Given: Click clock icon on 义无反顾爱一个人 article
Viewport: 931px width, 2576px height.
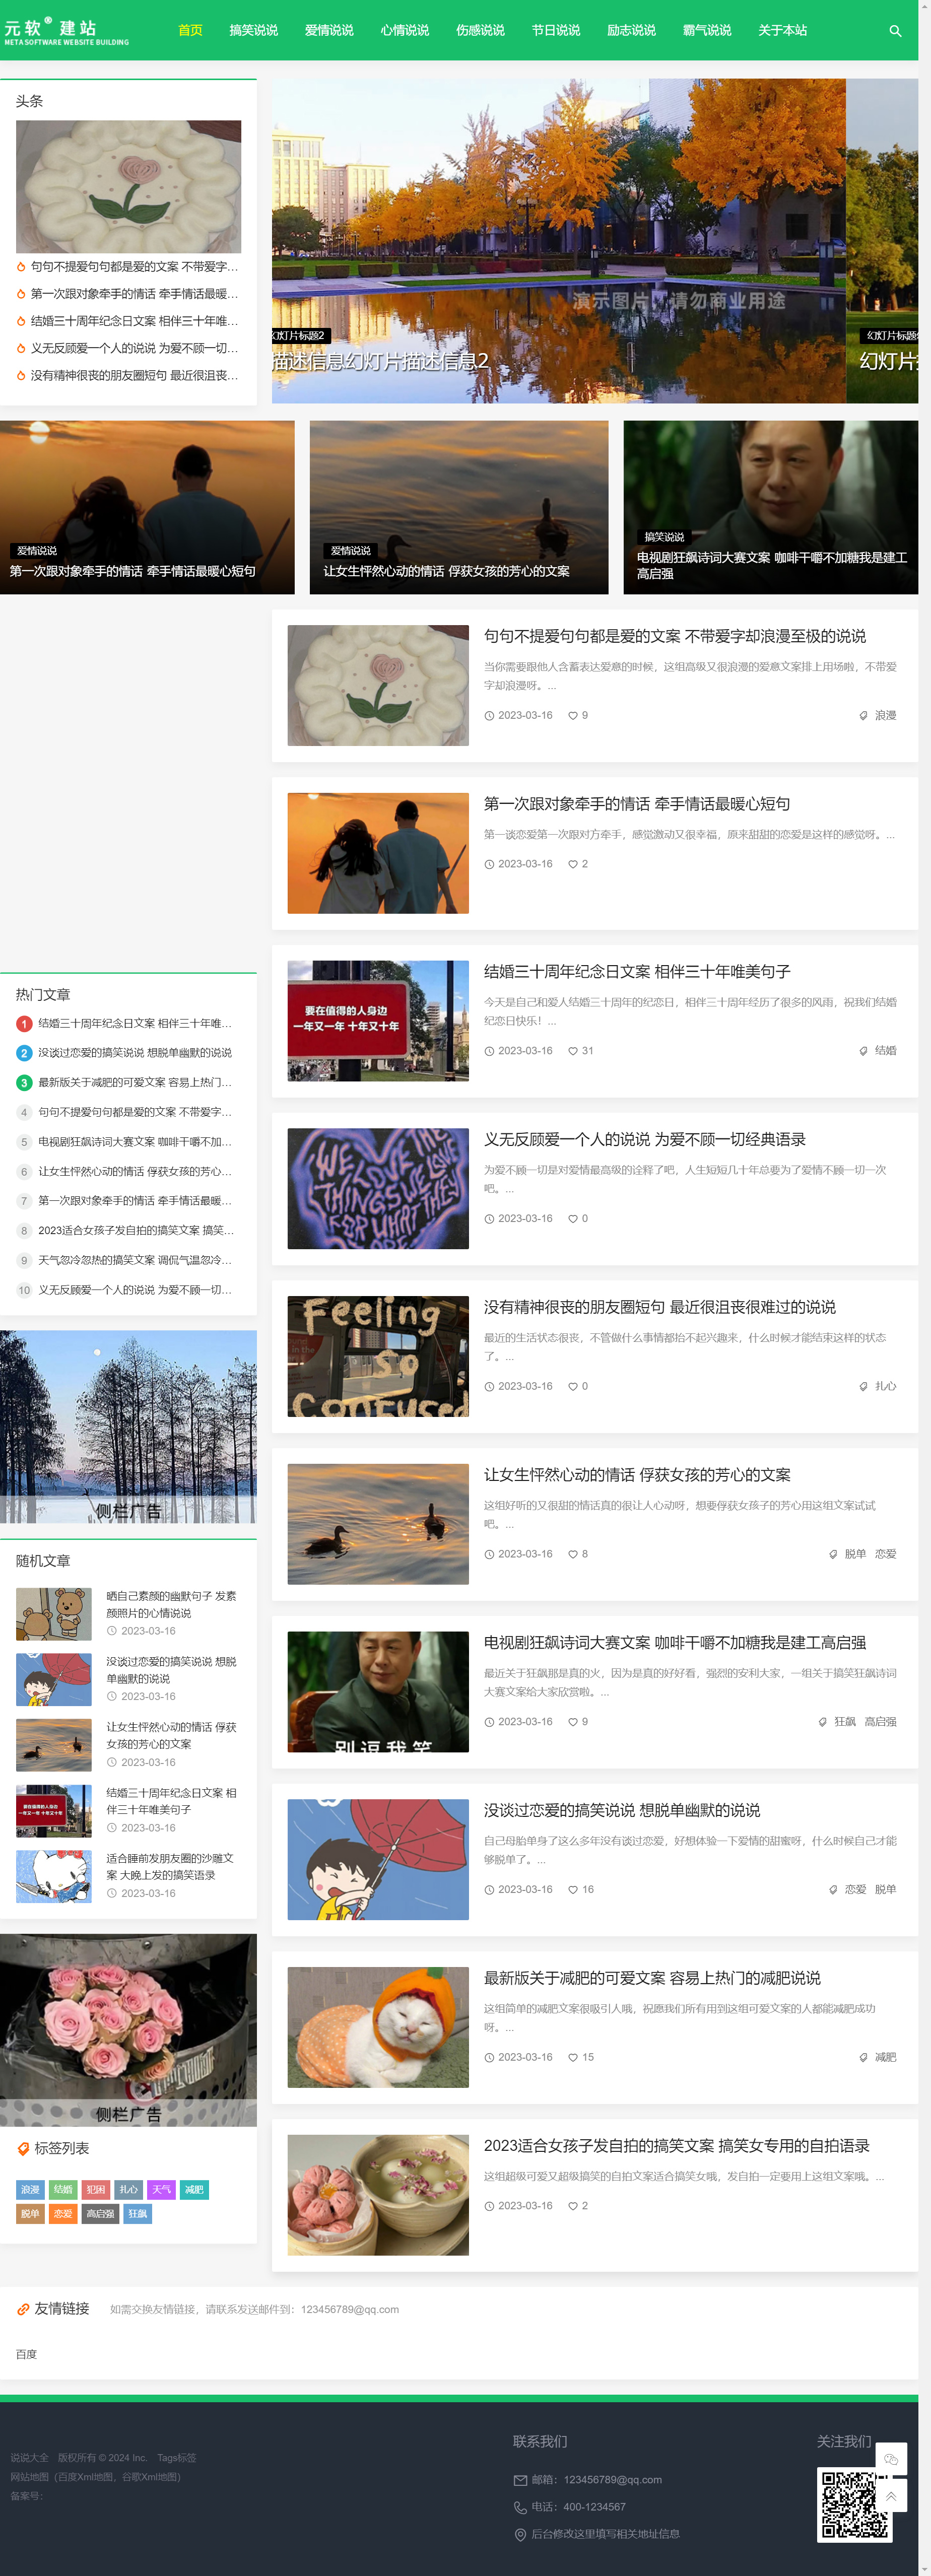Looking at the screenshot, I should (489, 1218).
